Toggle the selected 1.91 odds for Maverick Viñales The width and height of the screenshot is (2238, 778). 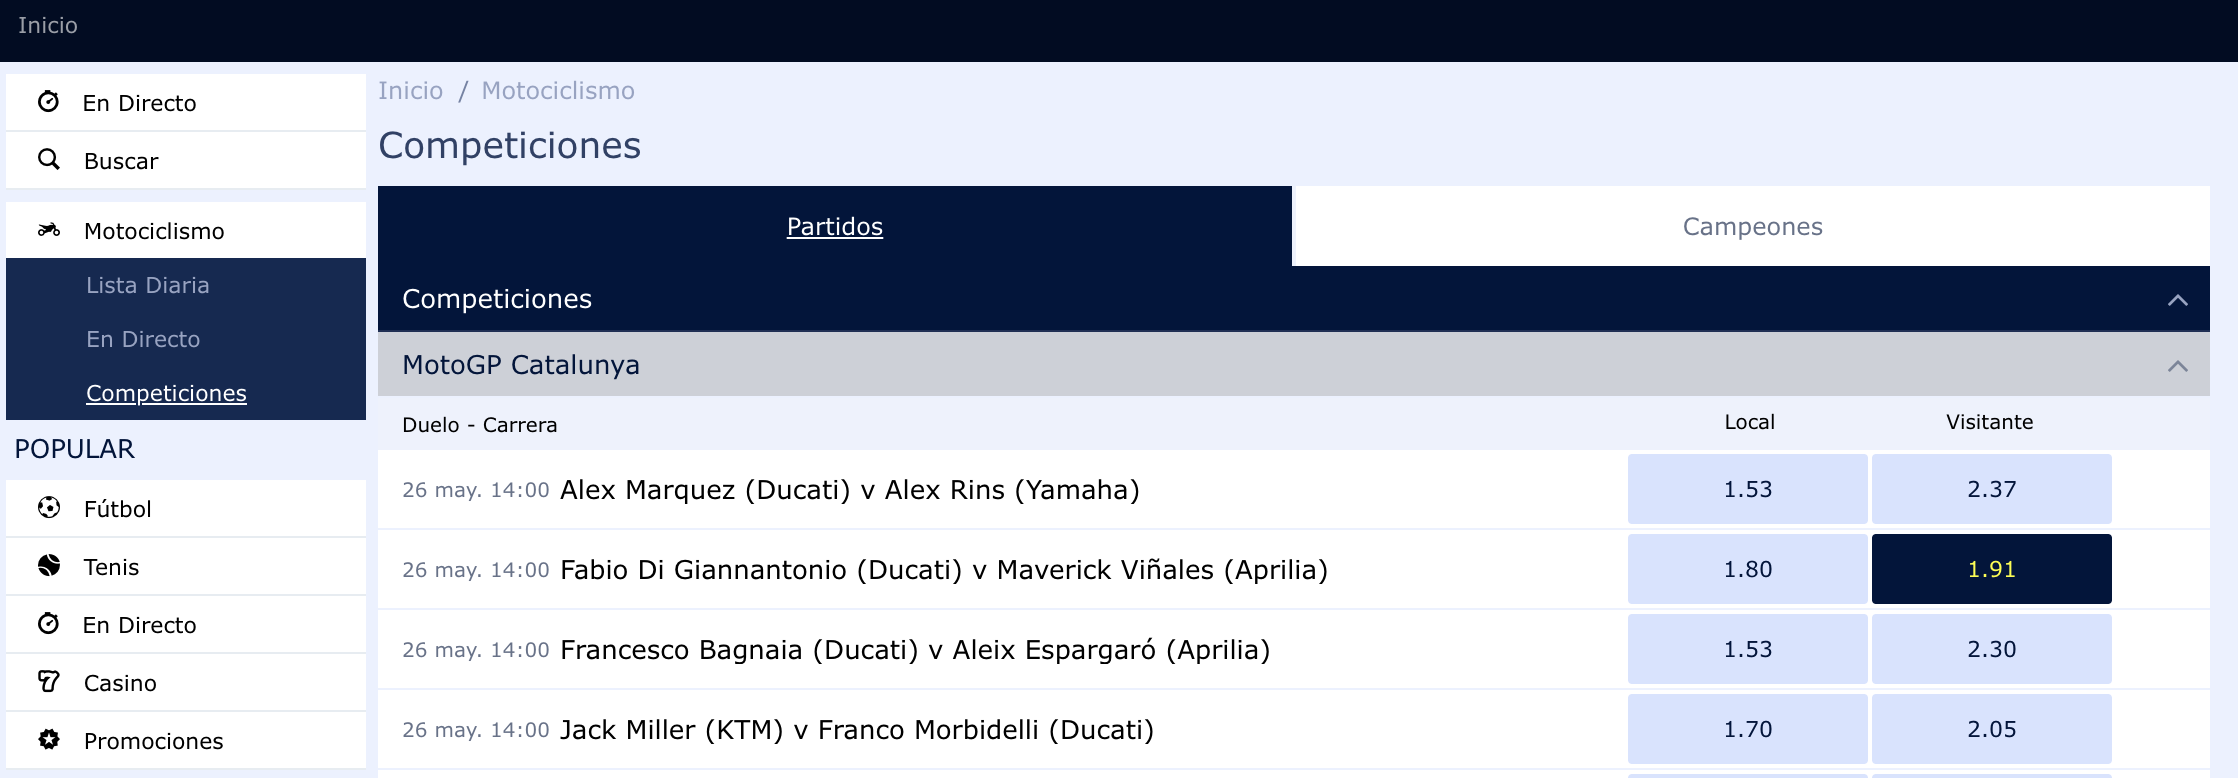[1991, 569]
